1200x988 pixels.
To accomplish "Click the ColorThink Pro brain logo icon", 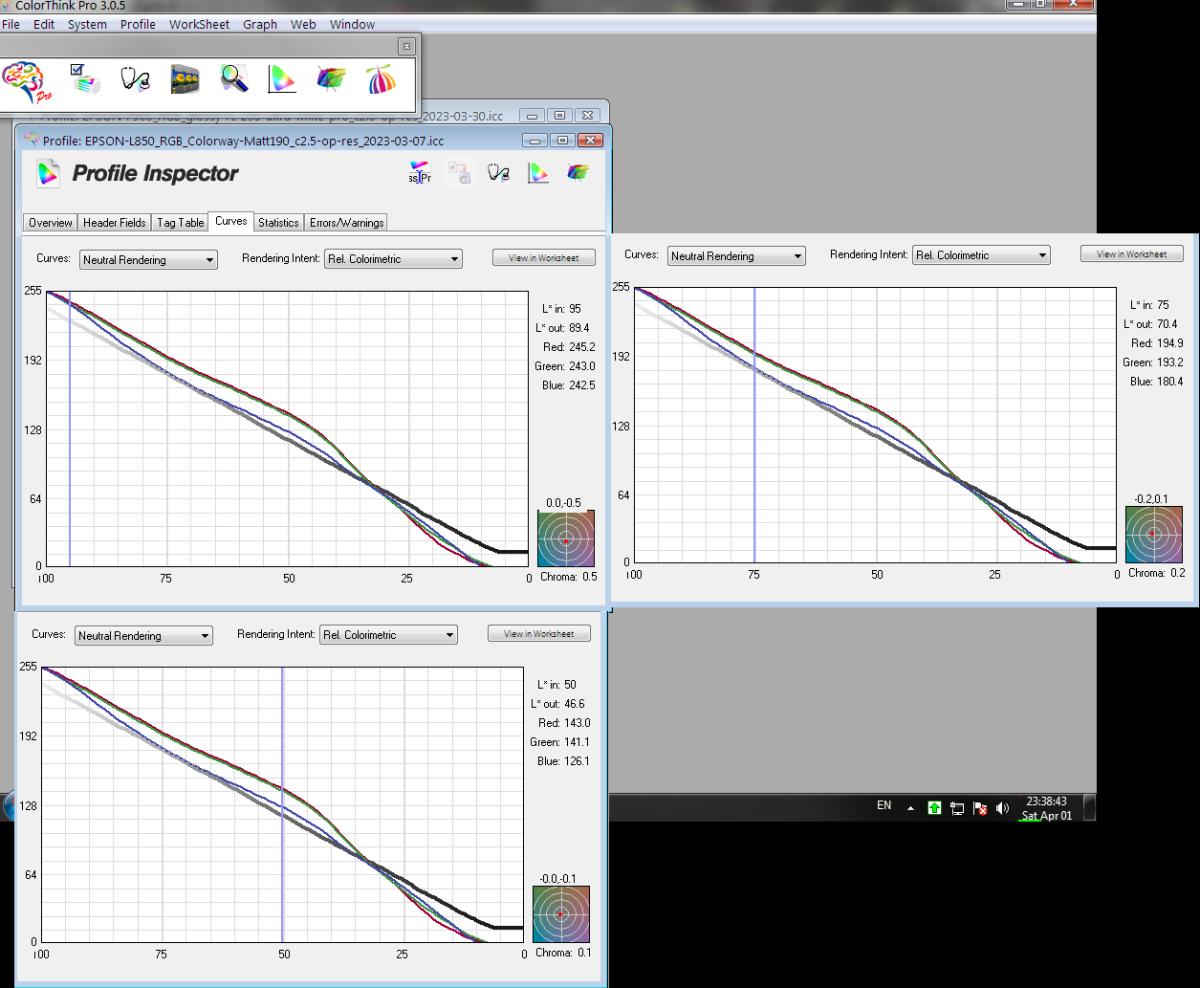I will pos(26,80).
